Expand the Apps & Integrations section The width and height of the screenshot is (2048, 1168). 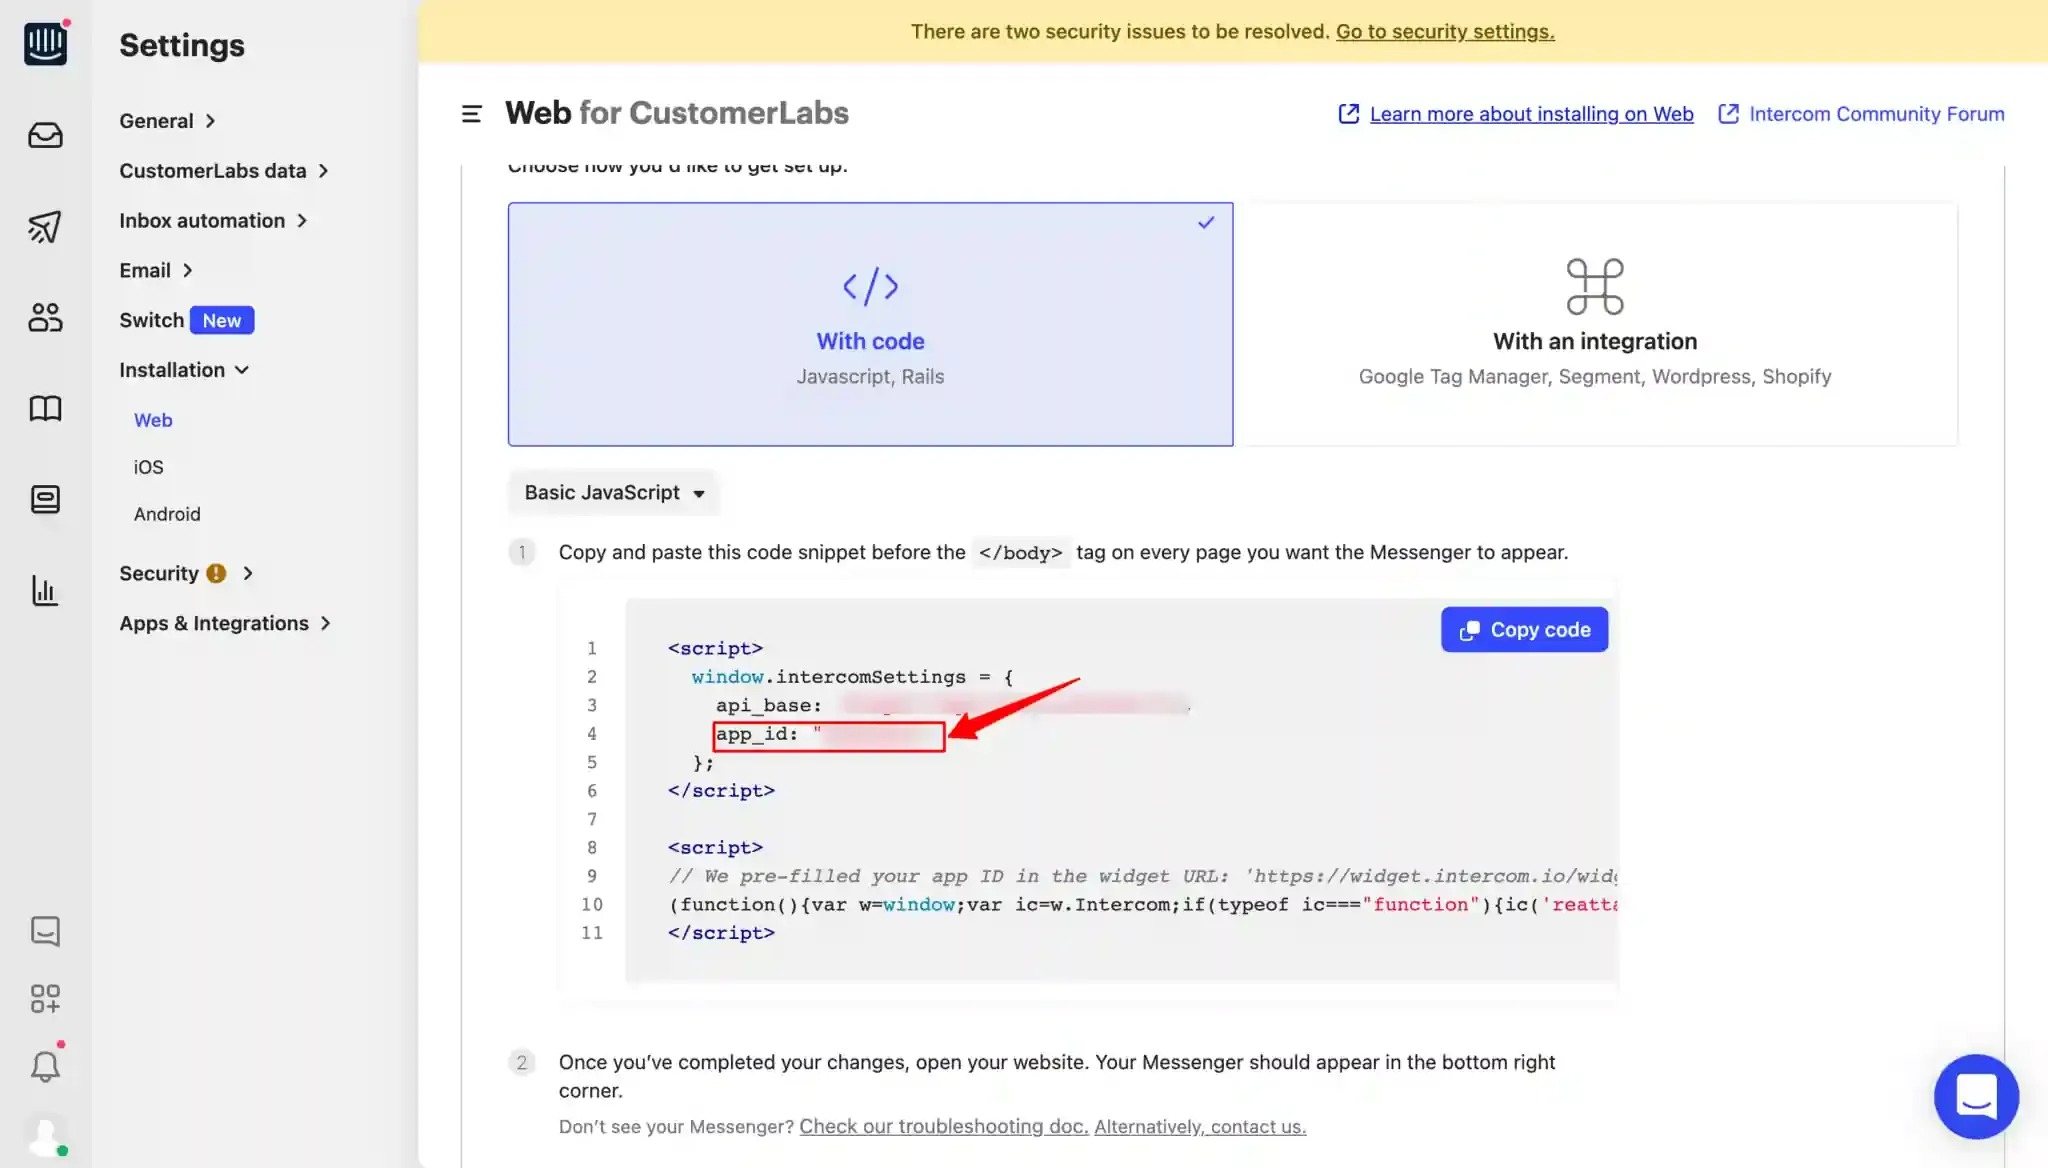click(x=225, y=623)
